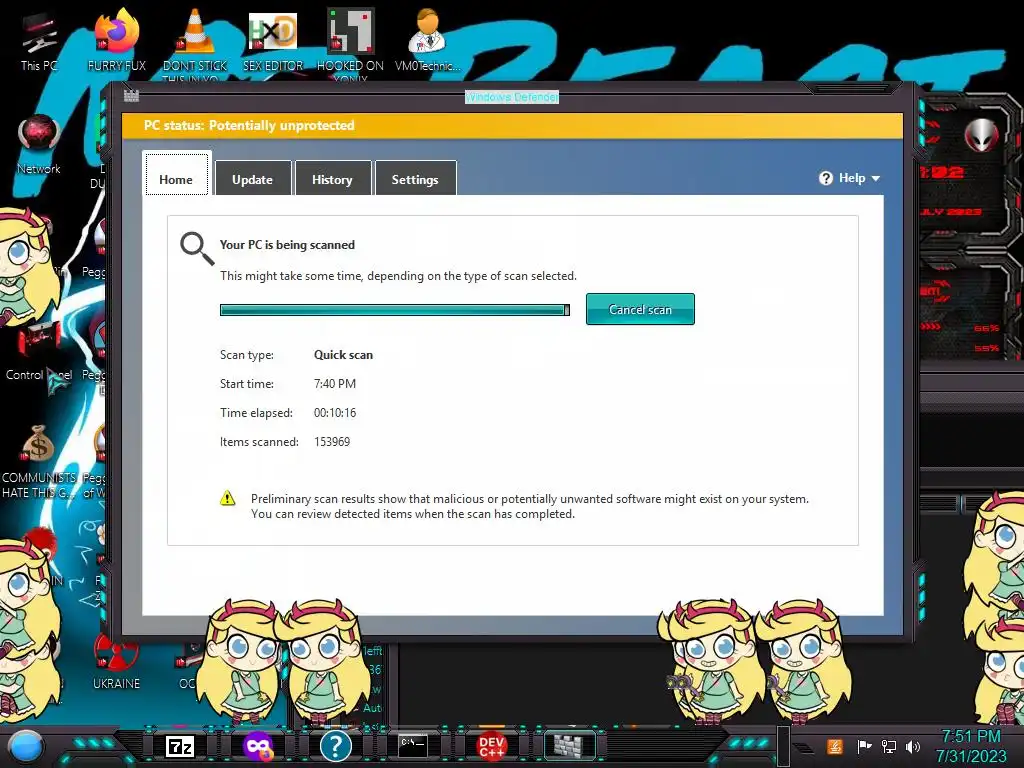Click the scan progress bar
This screenshot has width=1024, height=768.
(394, 310)
